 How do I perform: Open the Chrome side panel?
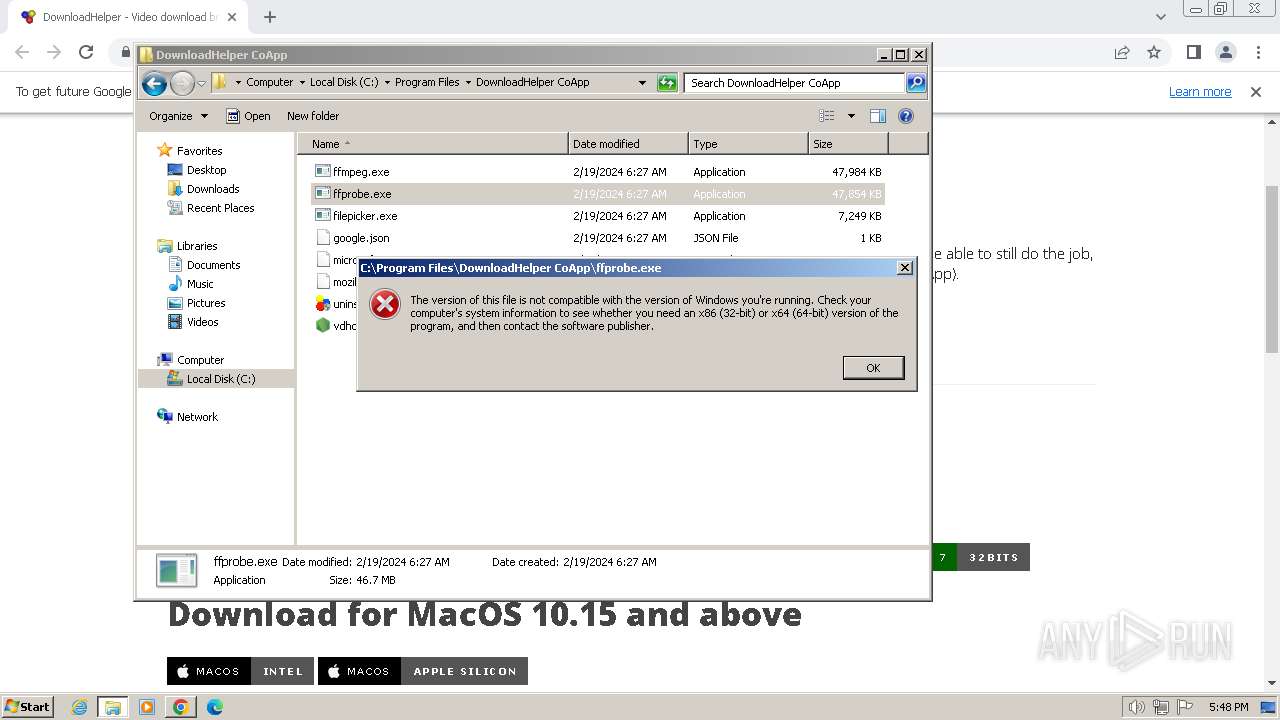point(1193,52)
